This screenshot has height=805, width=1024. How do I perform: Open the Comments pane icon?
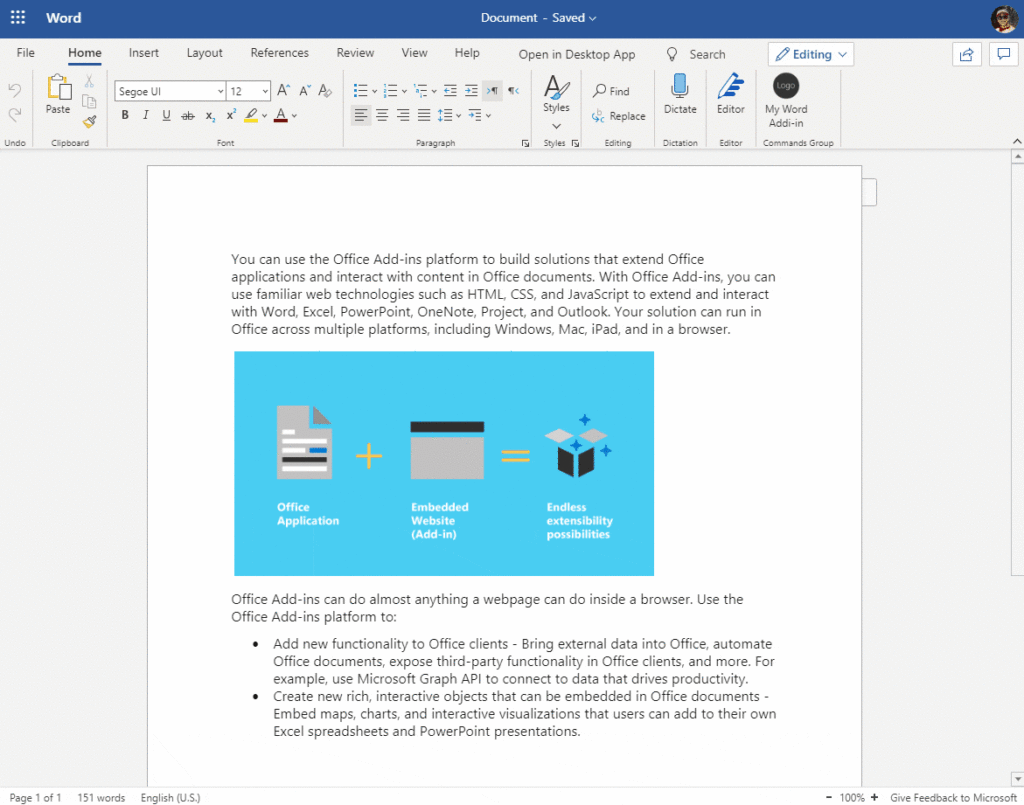[1003, 54]
